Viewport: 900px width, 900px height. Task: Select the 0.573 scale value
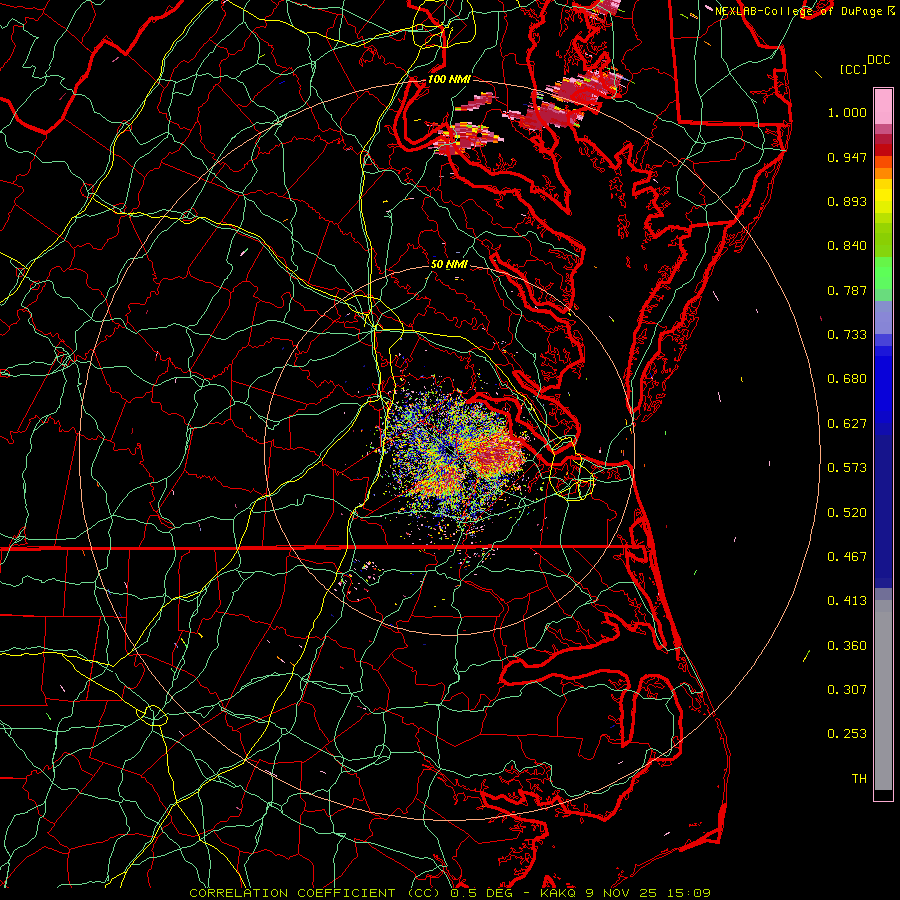[847, 468]
